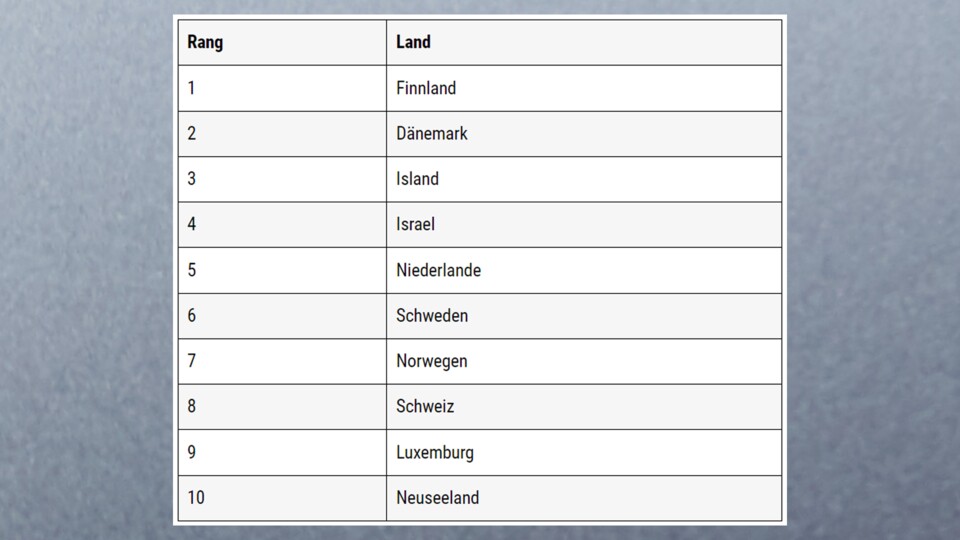The height and width of the screenshot is (540, 960).
Task: Click the rank number 3
Action: coord(192,179)
